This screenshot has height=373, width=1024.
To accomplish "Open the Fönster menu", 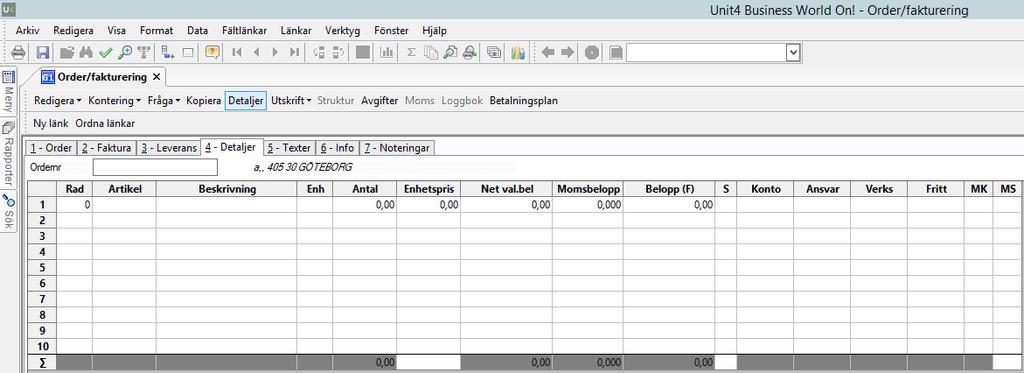I will [391, 31].
